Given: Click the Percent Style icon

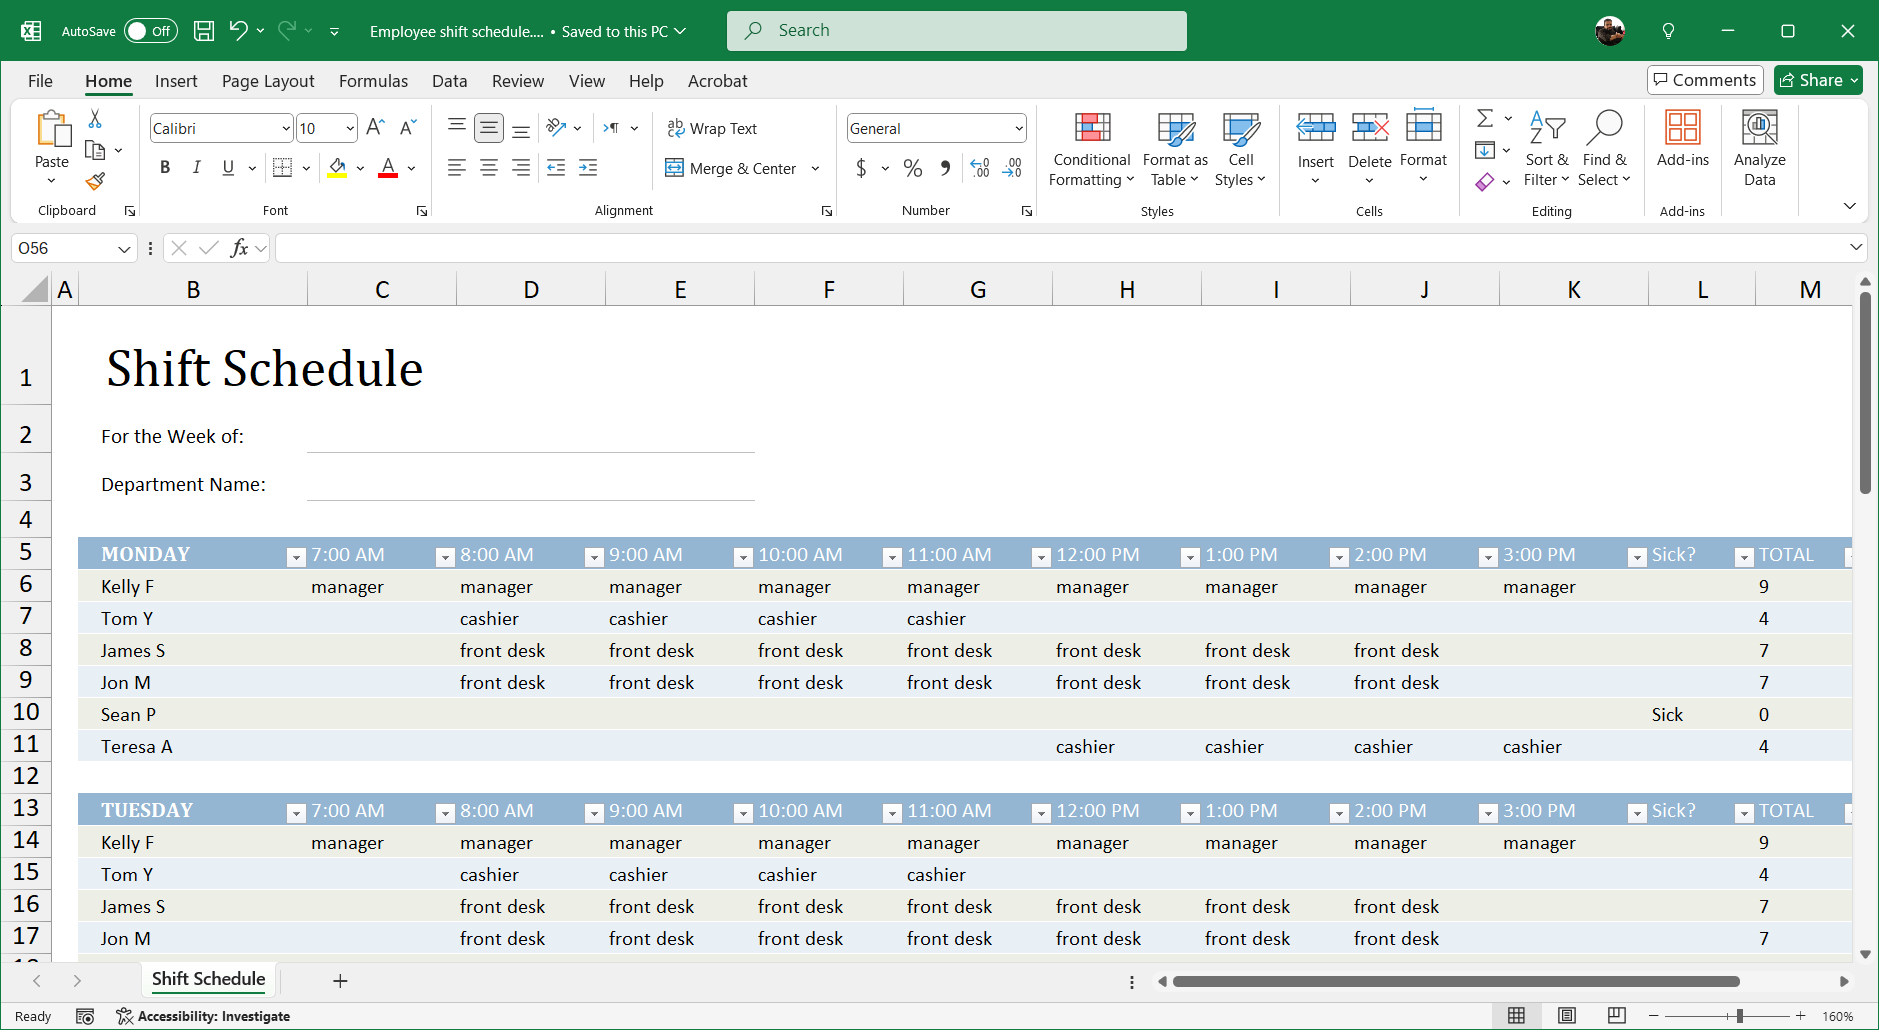Looking at the screenshot, I should tap(912, 168).
